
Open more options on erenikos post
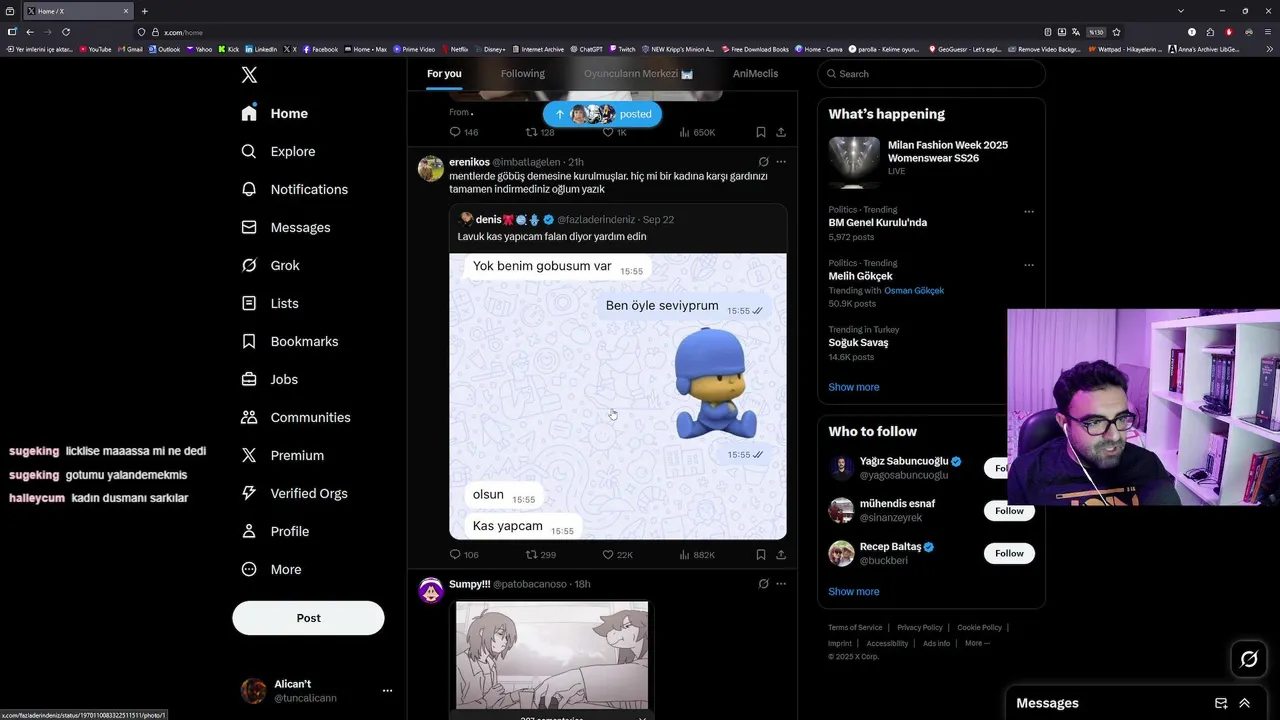tap(781, 162)
